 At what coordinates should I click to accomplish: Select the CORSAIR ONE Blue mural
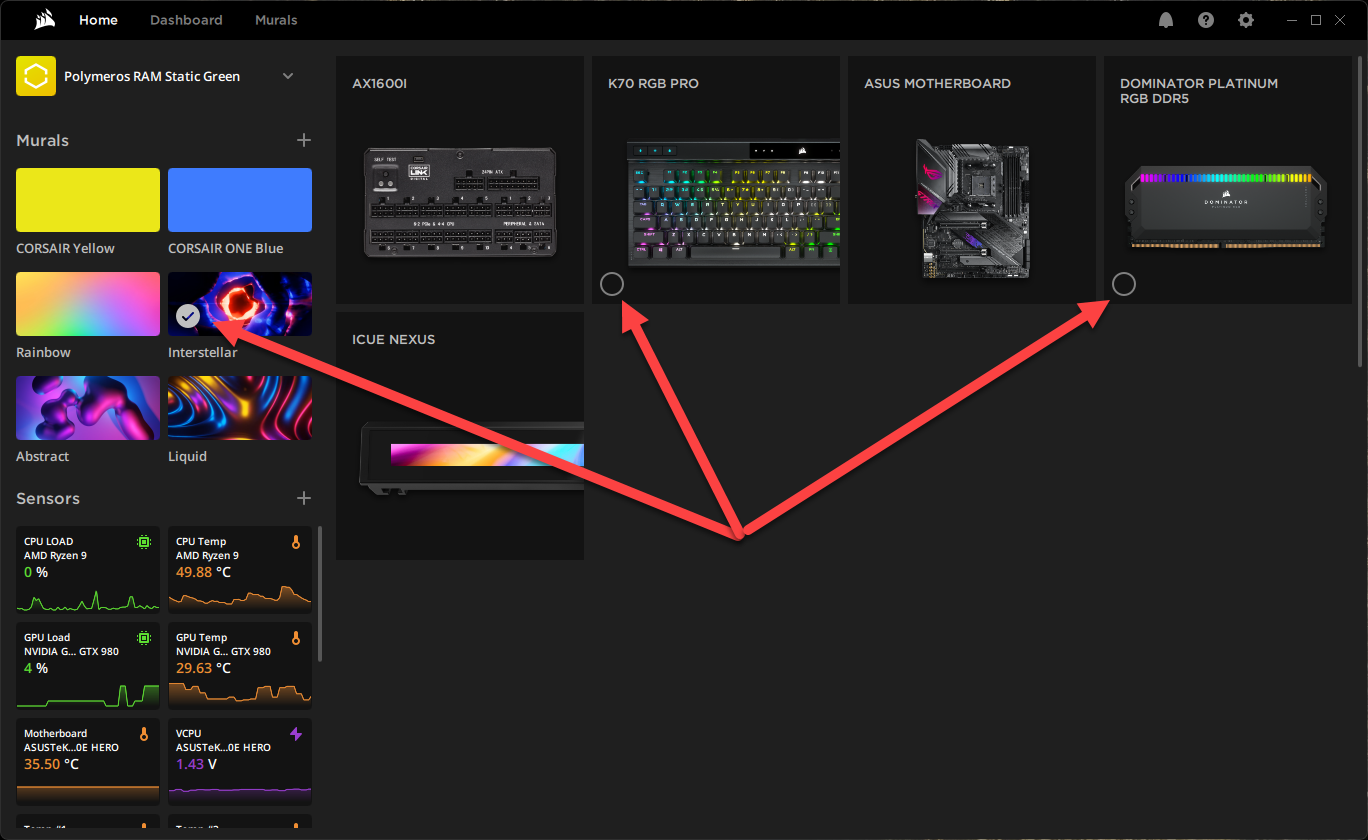240,200
